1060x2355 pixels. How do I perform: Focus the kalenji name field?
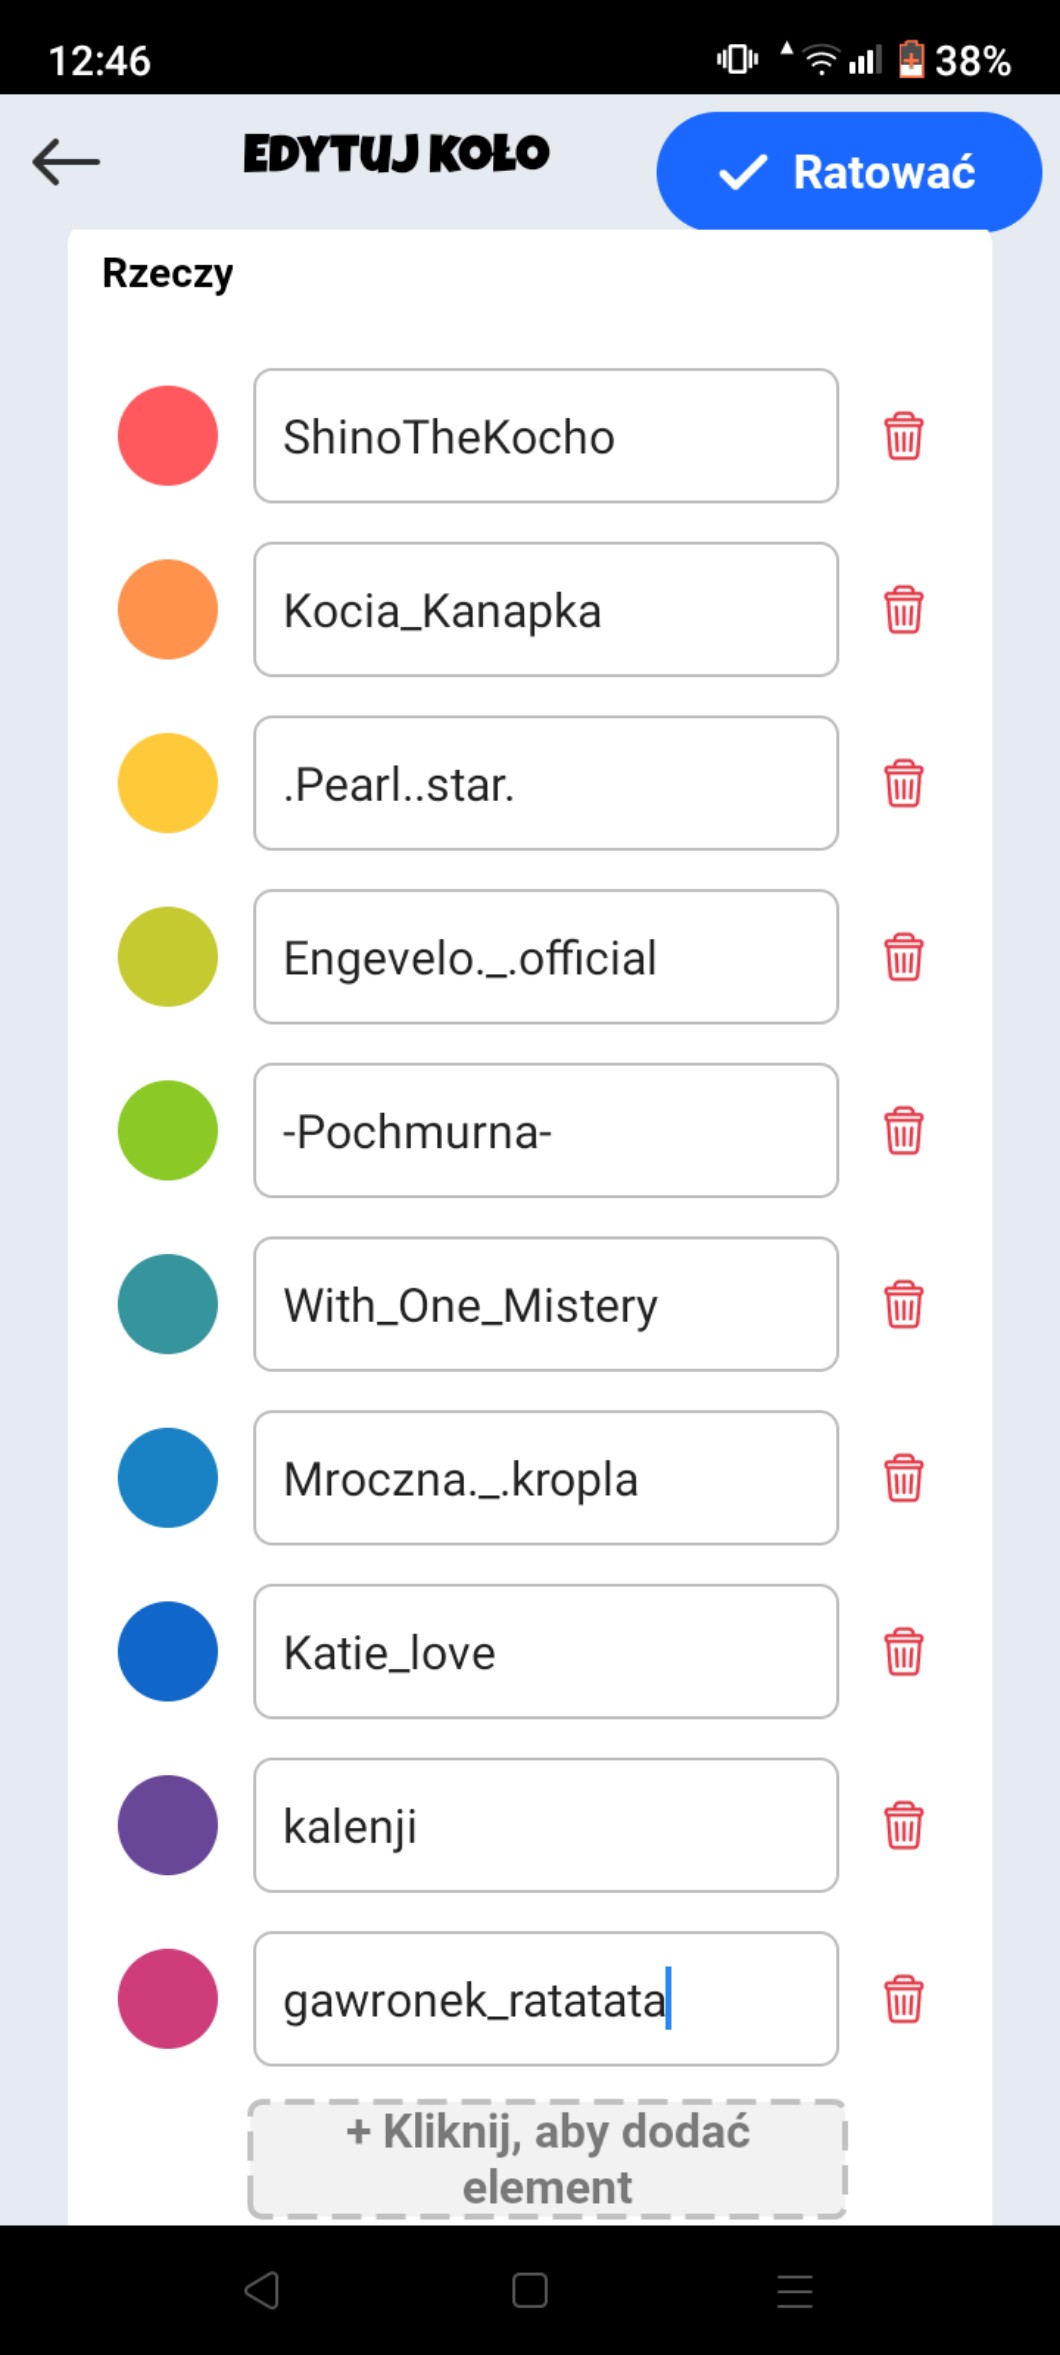[x=545, y=1825]
